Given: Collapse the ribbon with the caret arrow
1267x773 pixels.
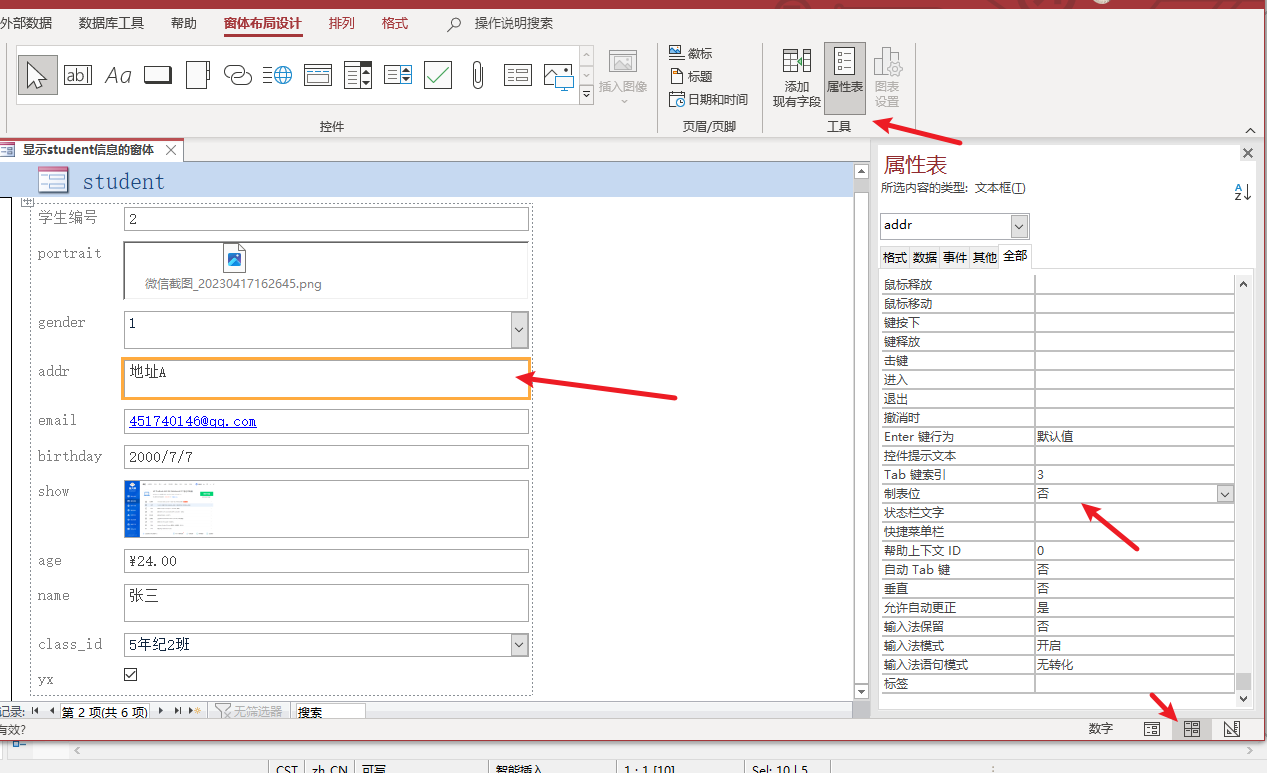Looking at the screenshot, I should click(1250, 130).
